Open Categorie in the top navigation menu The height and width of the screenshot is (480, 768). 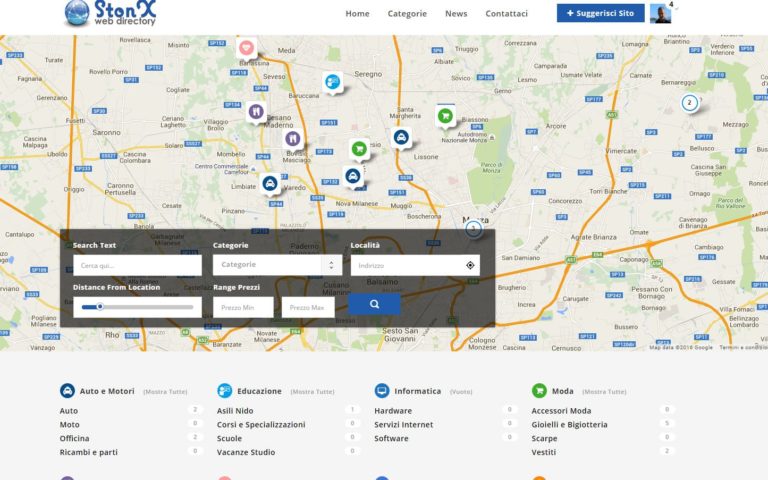pyautogui.click(x=407, y=14)
